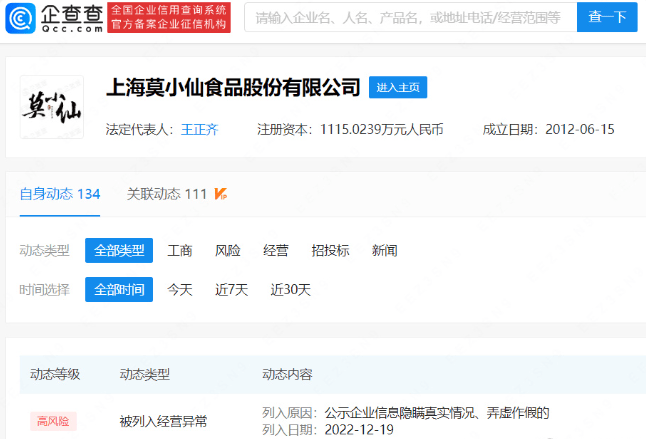Open company homepage via 进入主页
Viewport: 646px width, 439px height.
point(398,87)
